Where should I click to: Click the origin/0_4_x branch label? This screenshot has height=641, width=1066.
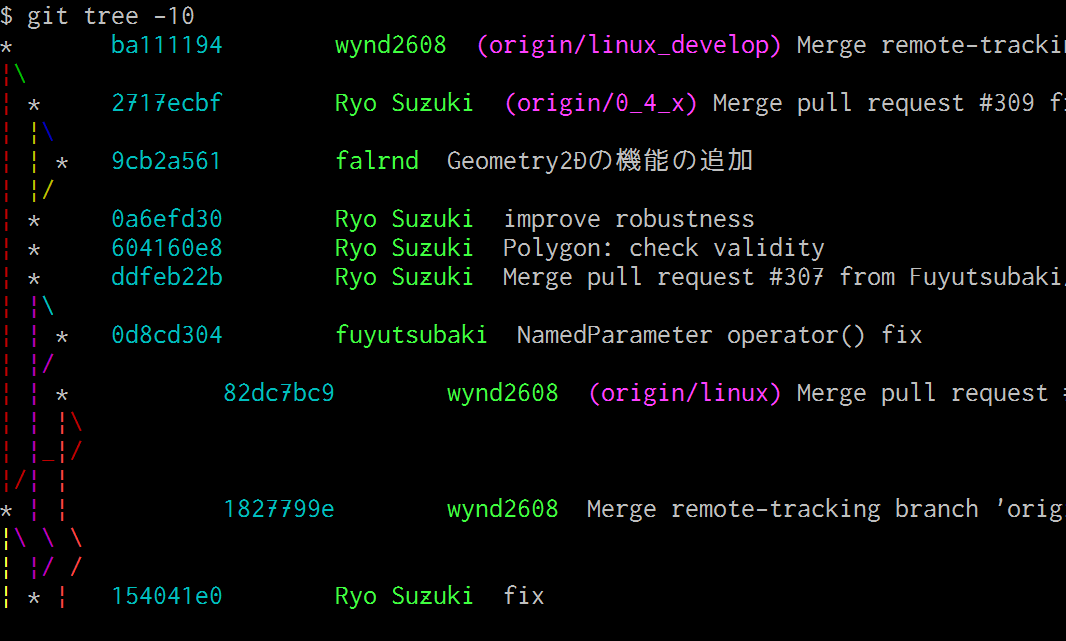(x=600, y=103)
